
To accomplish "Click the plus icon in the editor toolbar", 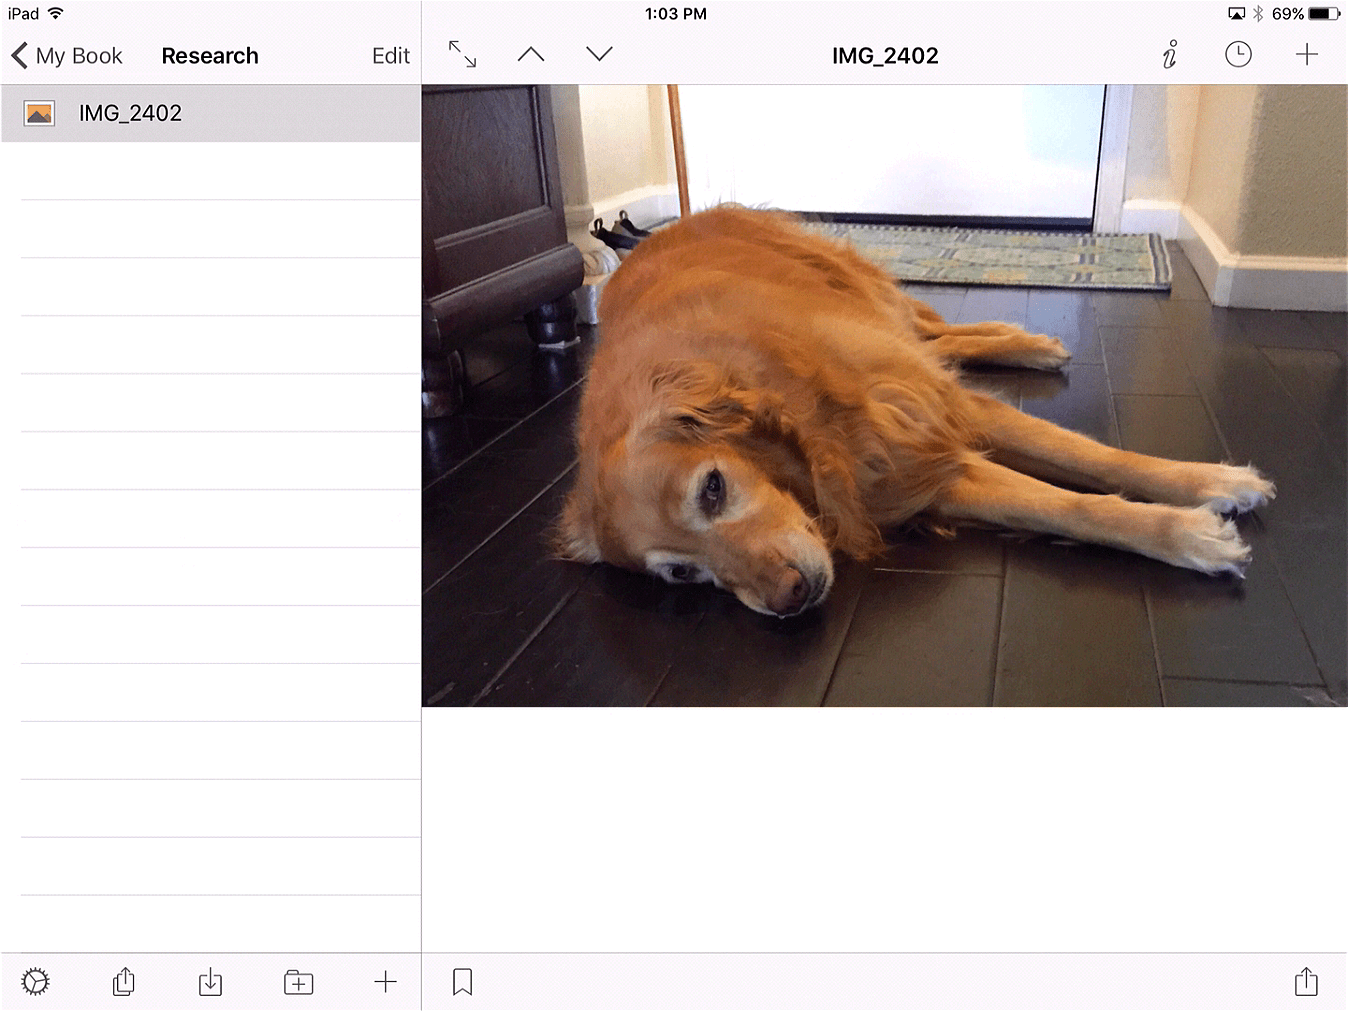I will [x=1306, y=54].
